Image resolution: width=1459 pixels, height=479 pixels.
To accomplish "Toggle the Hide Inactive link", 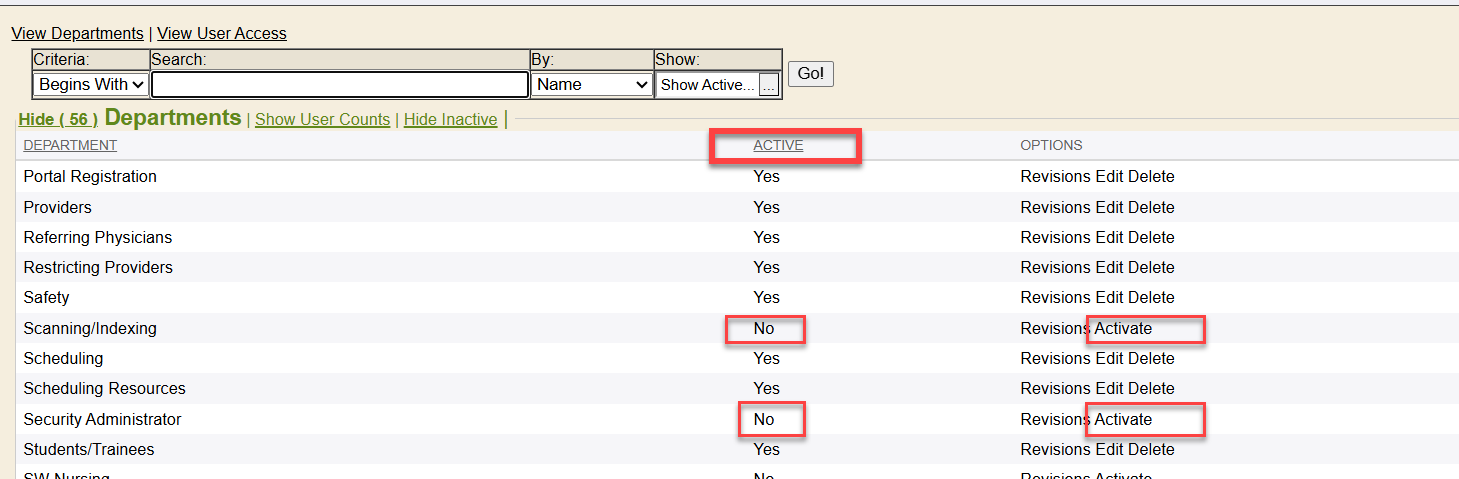I will pos(450,119).
